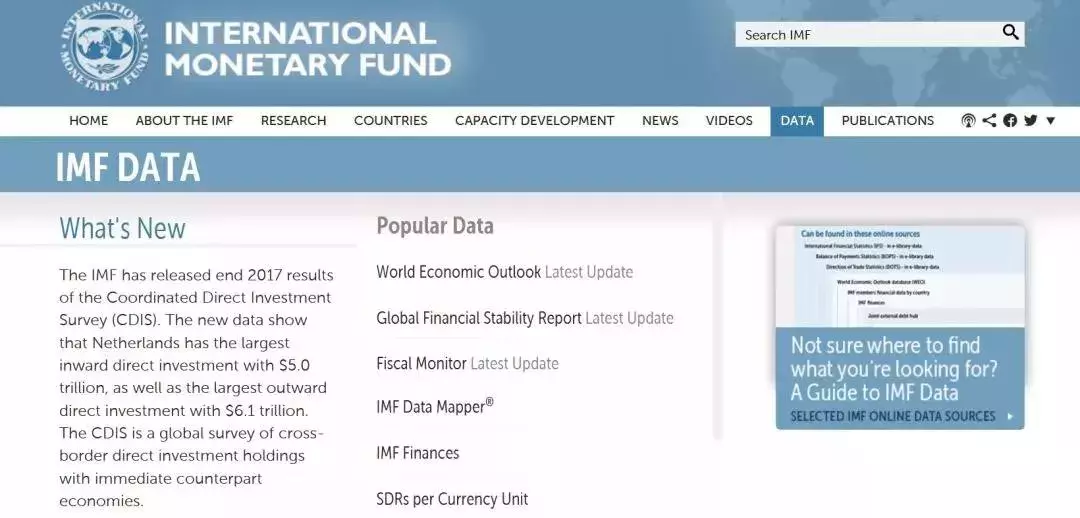Screen dimensions: 1080x518
Task: Click the arrow beside Selected IMF Online Data Sources
Action: (x=1010, y=416)
